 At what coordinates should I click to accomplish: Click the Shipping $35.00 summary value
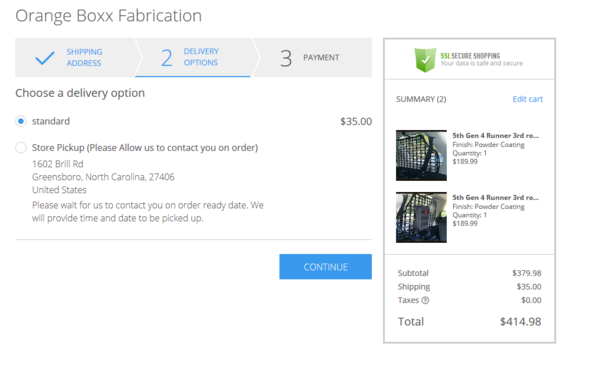[529, 287]
